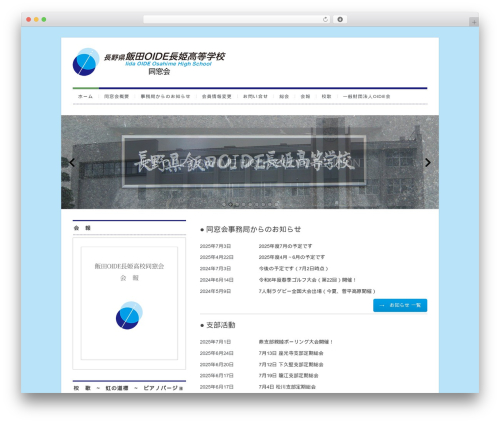Open the 会報 cover thumbnail in sidebar
The height and width of the screenshot is (423, 500).
pyautogui.click(x=129, y=303)
